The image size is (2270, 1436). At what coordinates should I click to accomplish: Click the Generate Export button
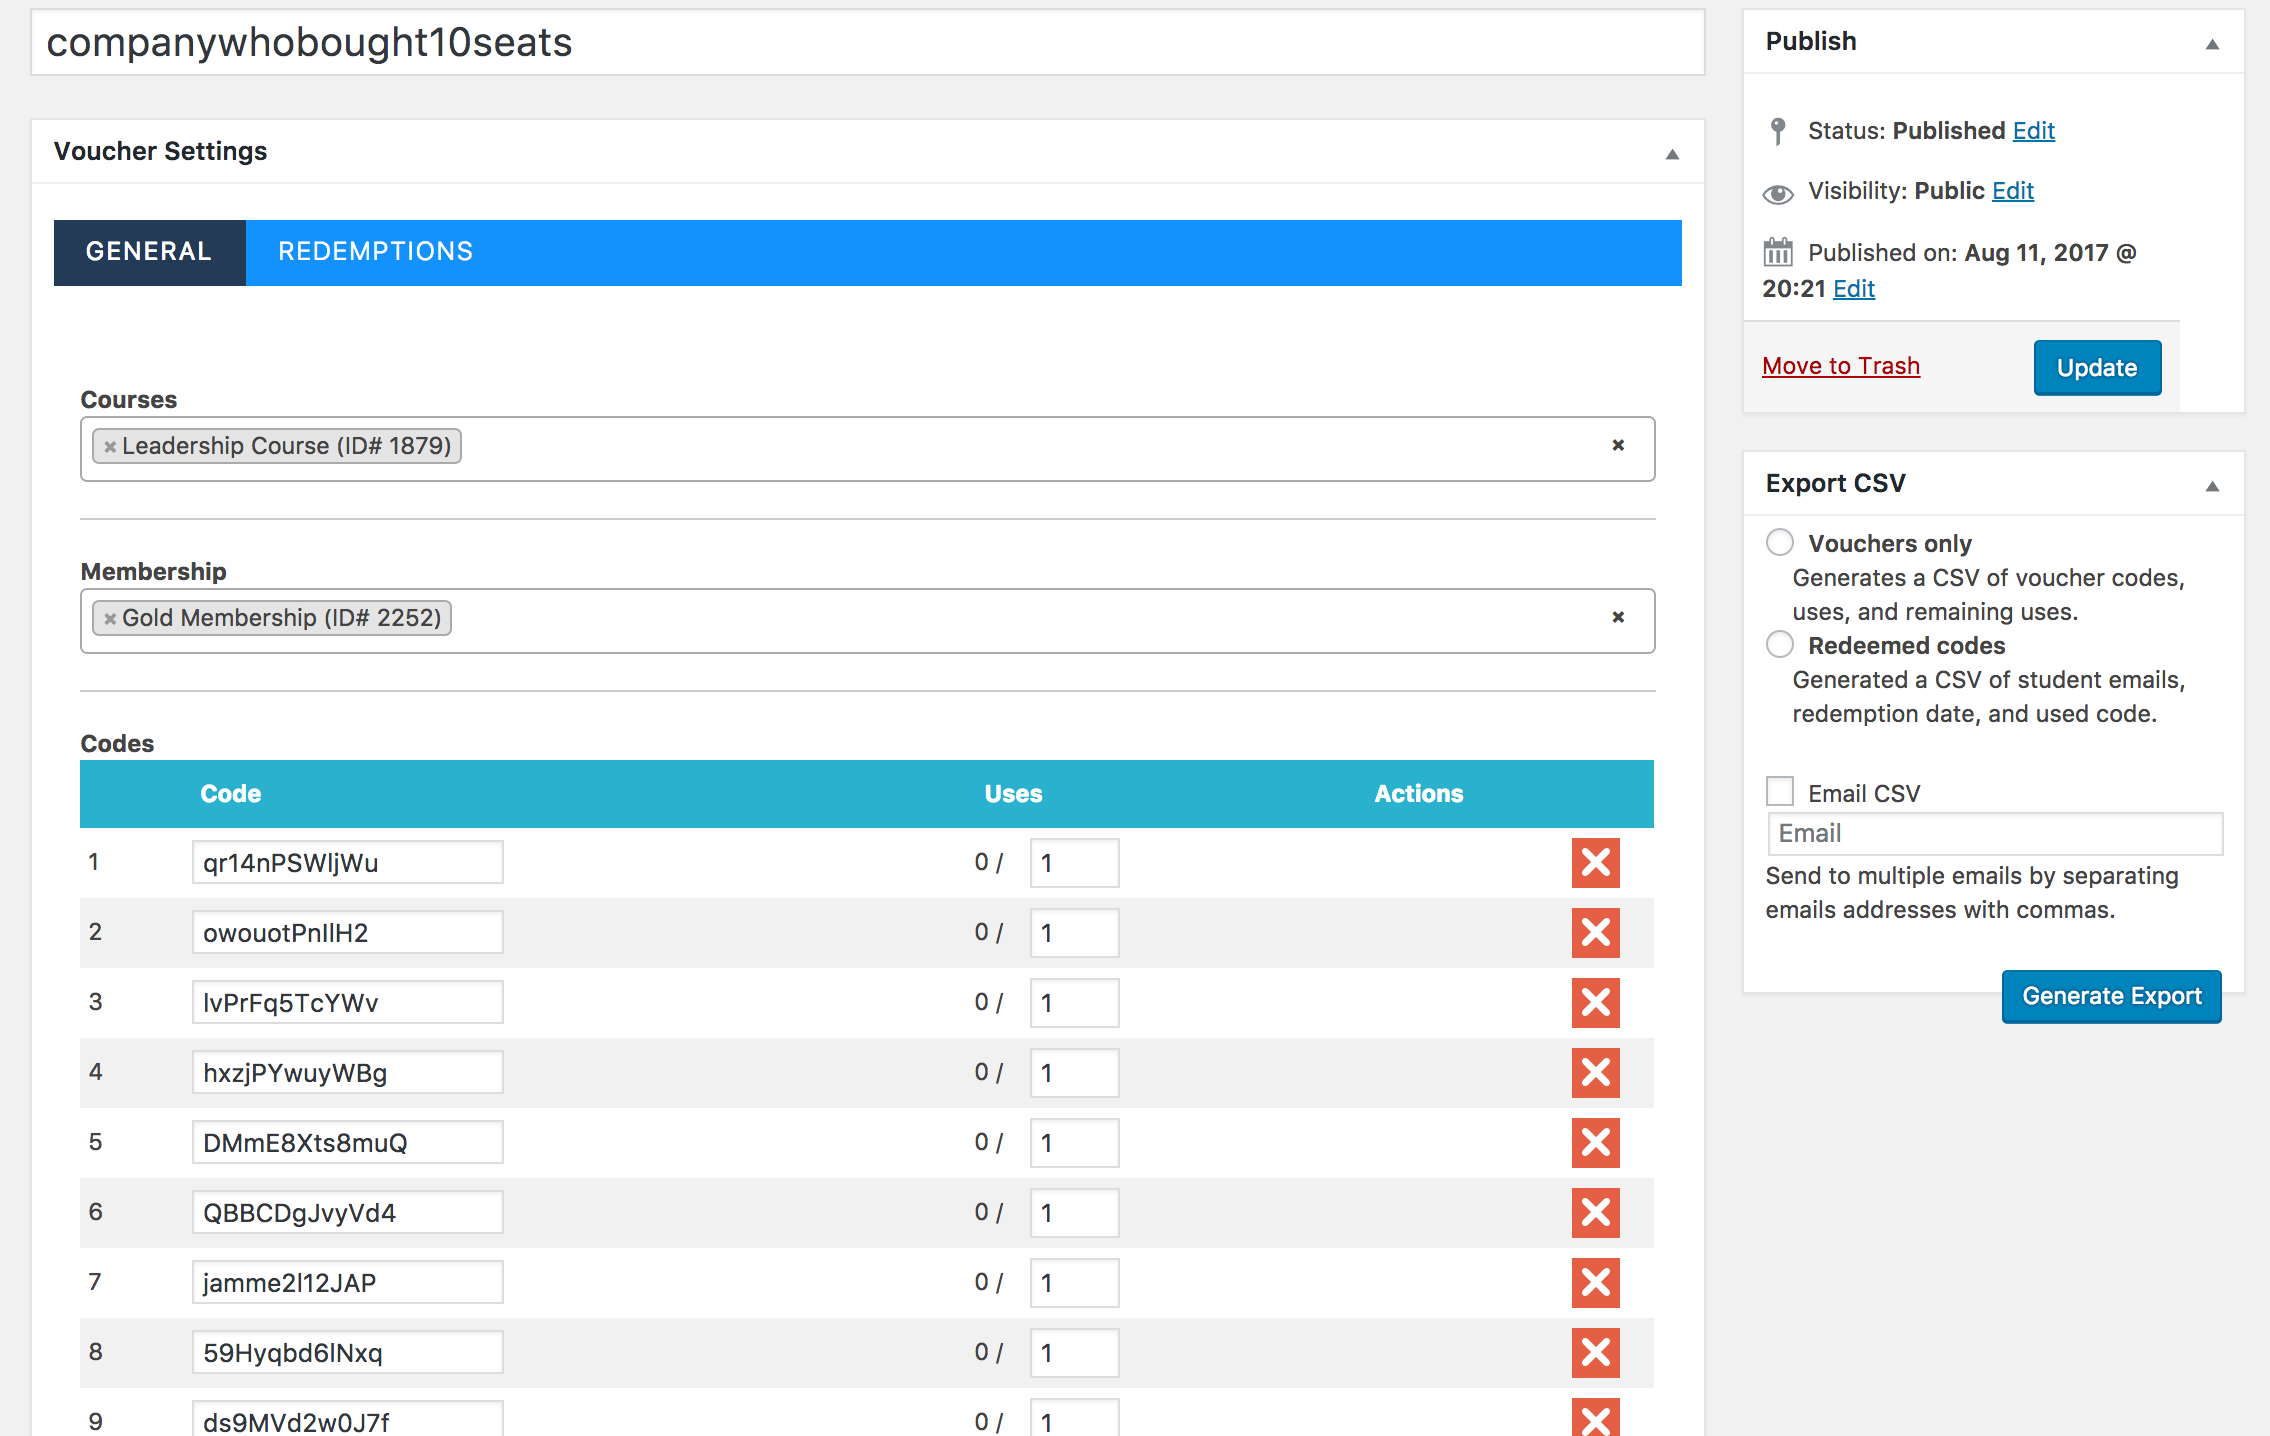pos(2111,996)
